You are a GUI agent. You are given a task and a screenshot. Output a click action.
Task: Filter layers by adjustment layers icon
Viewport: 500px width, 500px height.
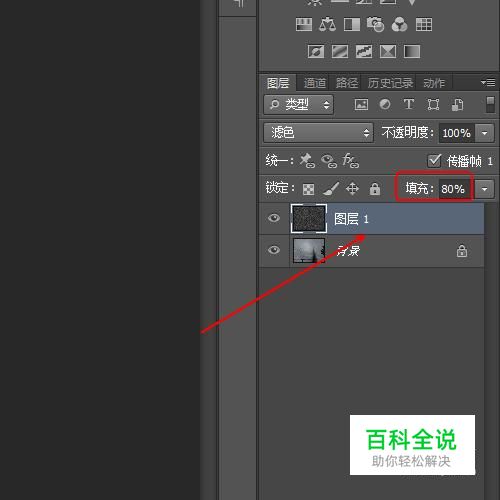click(385, 105)
